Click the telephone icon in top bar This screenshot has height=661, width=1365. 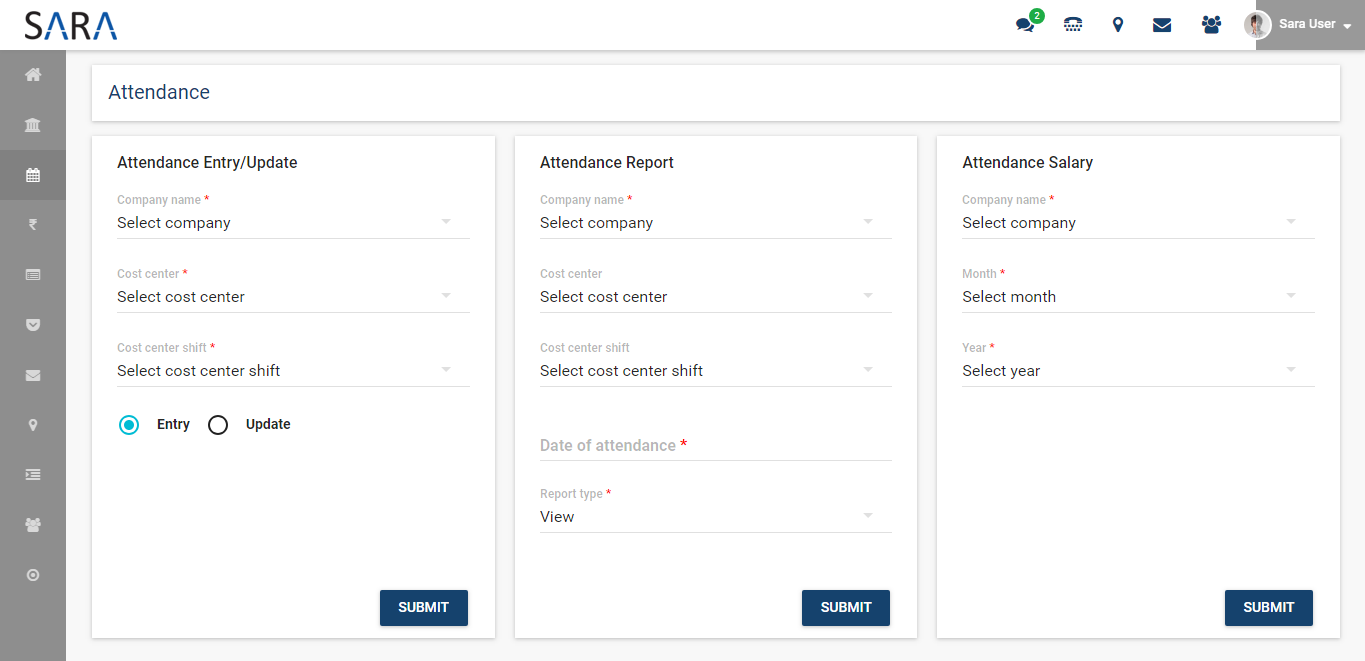coord(1073,25)
